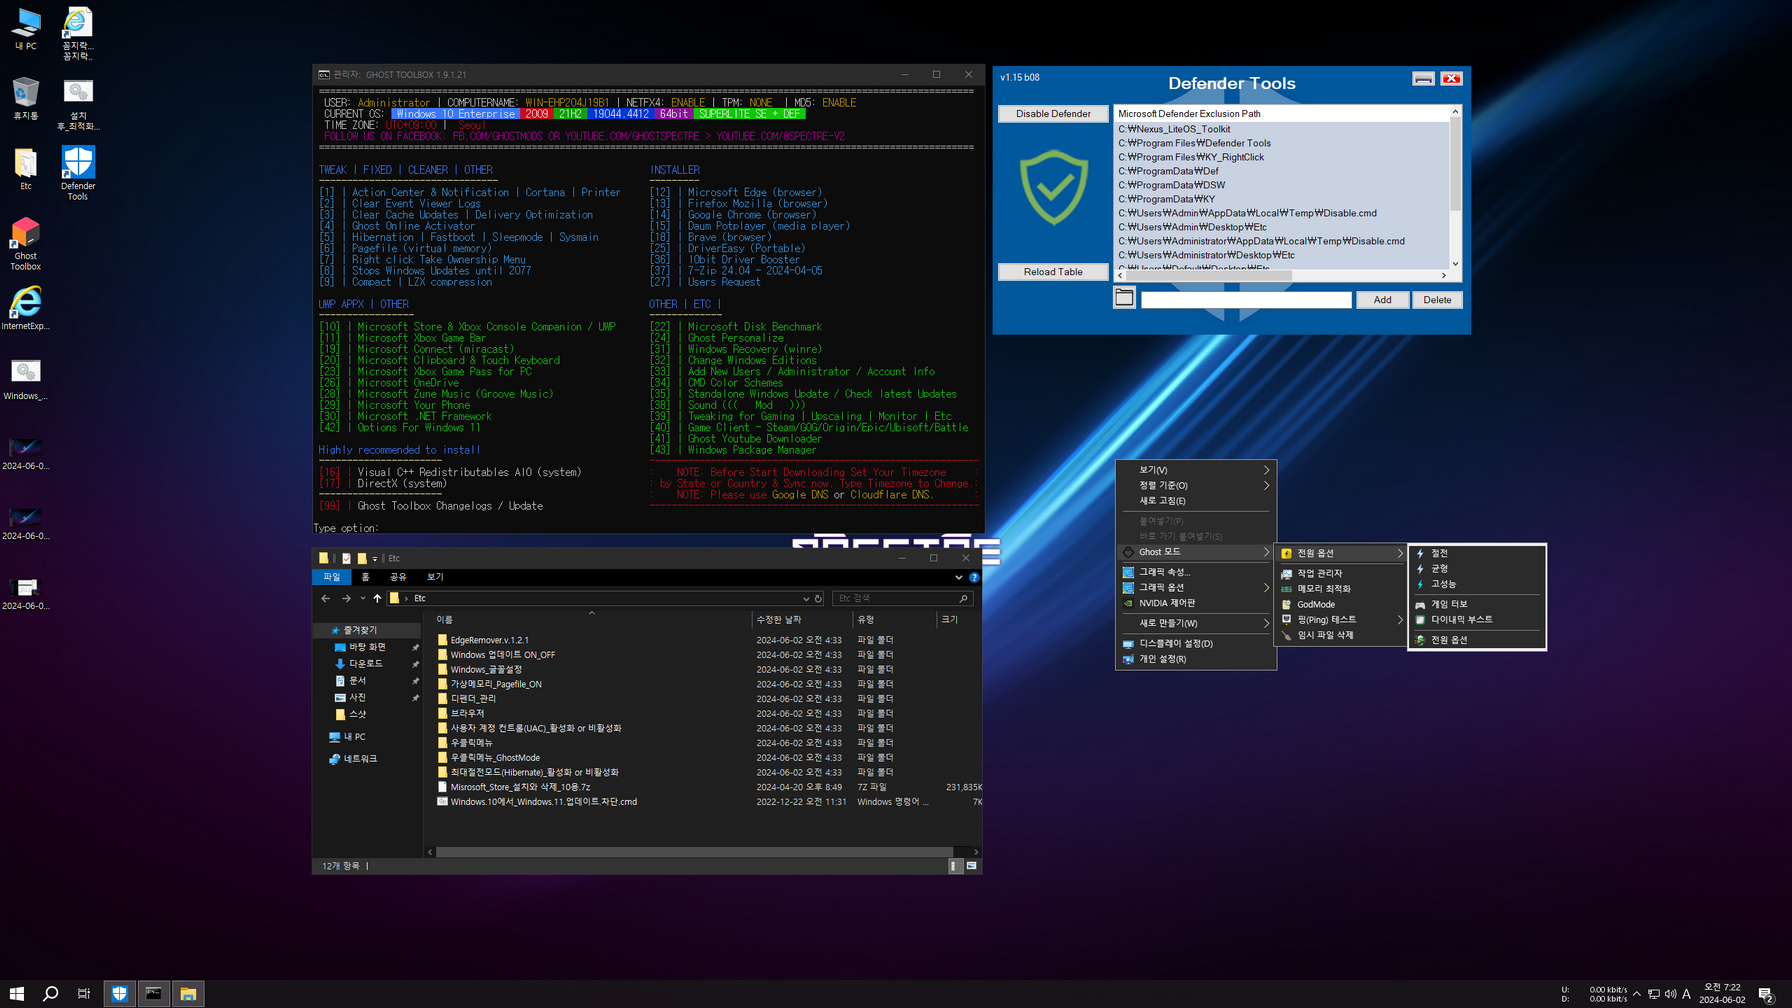1792x1008 pixels.
Task: Click the exclusion path input field
Action: (x=1246, y=299)
